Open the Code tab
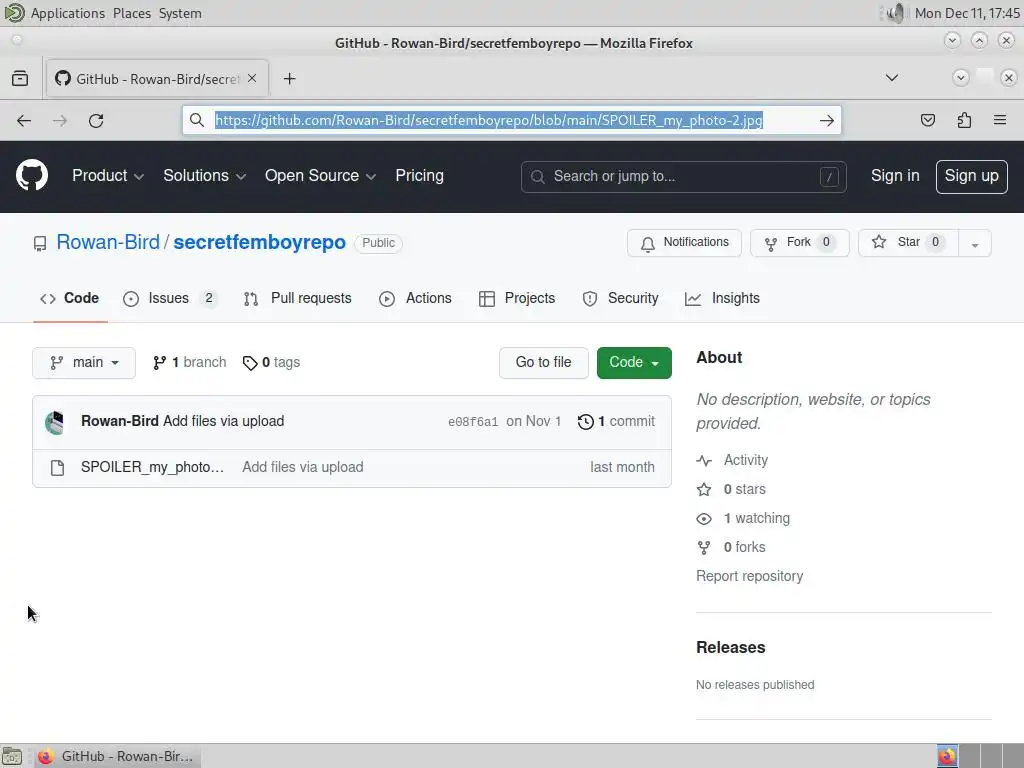Viewport: 1024px width, 768px height. coord(69,298)
